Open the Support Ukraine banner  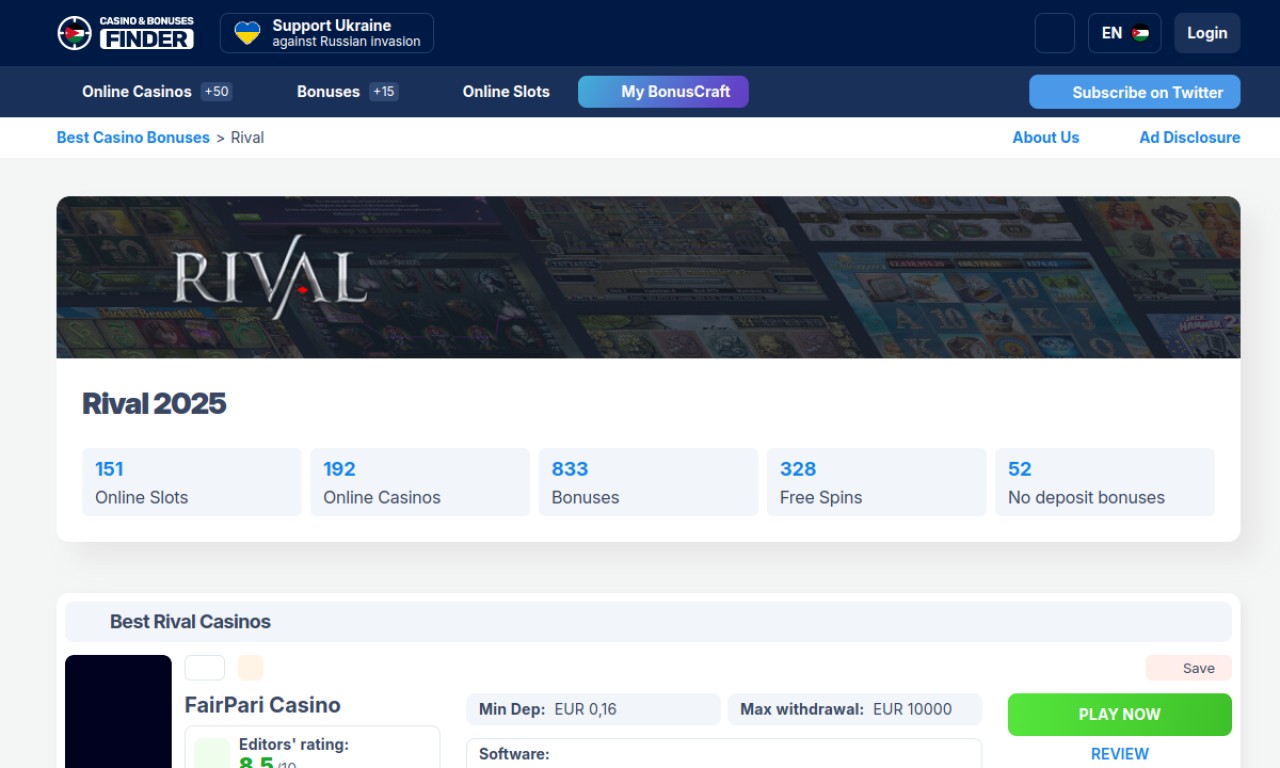[327, 33]
